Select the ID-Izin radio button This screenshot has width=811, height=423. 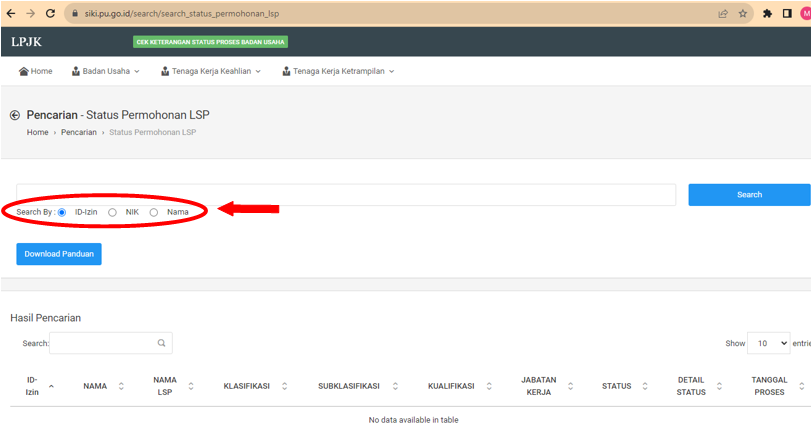tap(62, 213)
